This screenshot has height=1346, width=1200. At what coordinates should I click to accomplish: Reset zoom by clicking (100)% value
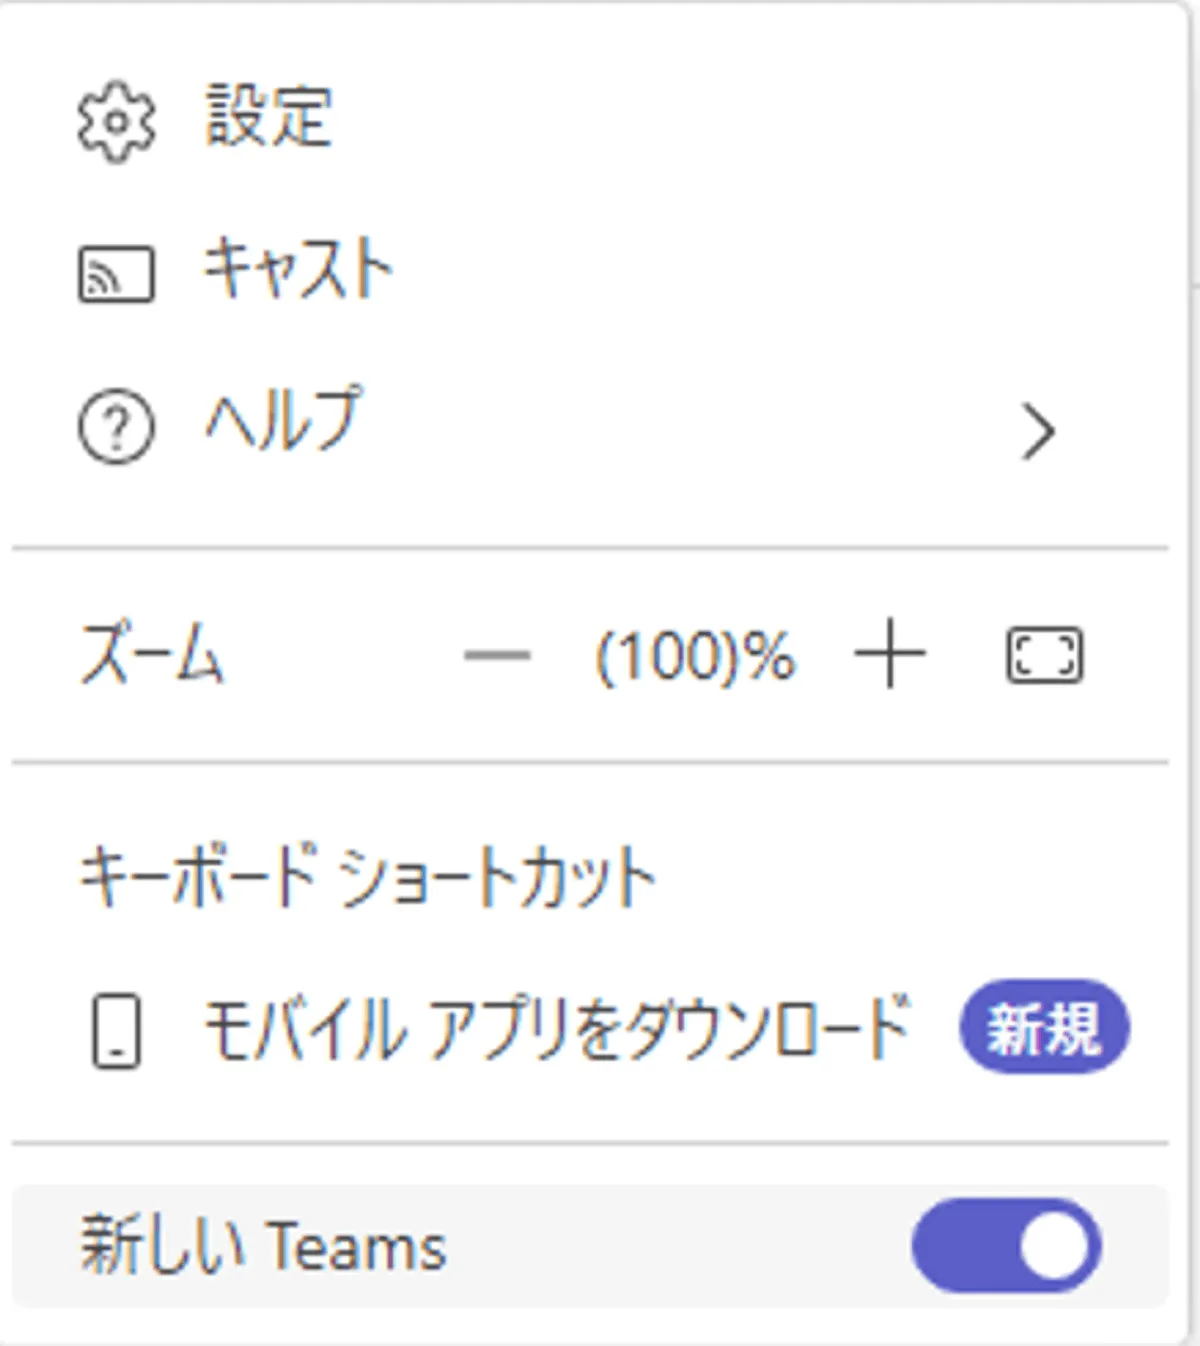click(695, 657)
